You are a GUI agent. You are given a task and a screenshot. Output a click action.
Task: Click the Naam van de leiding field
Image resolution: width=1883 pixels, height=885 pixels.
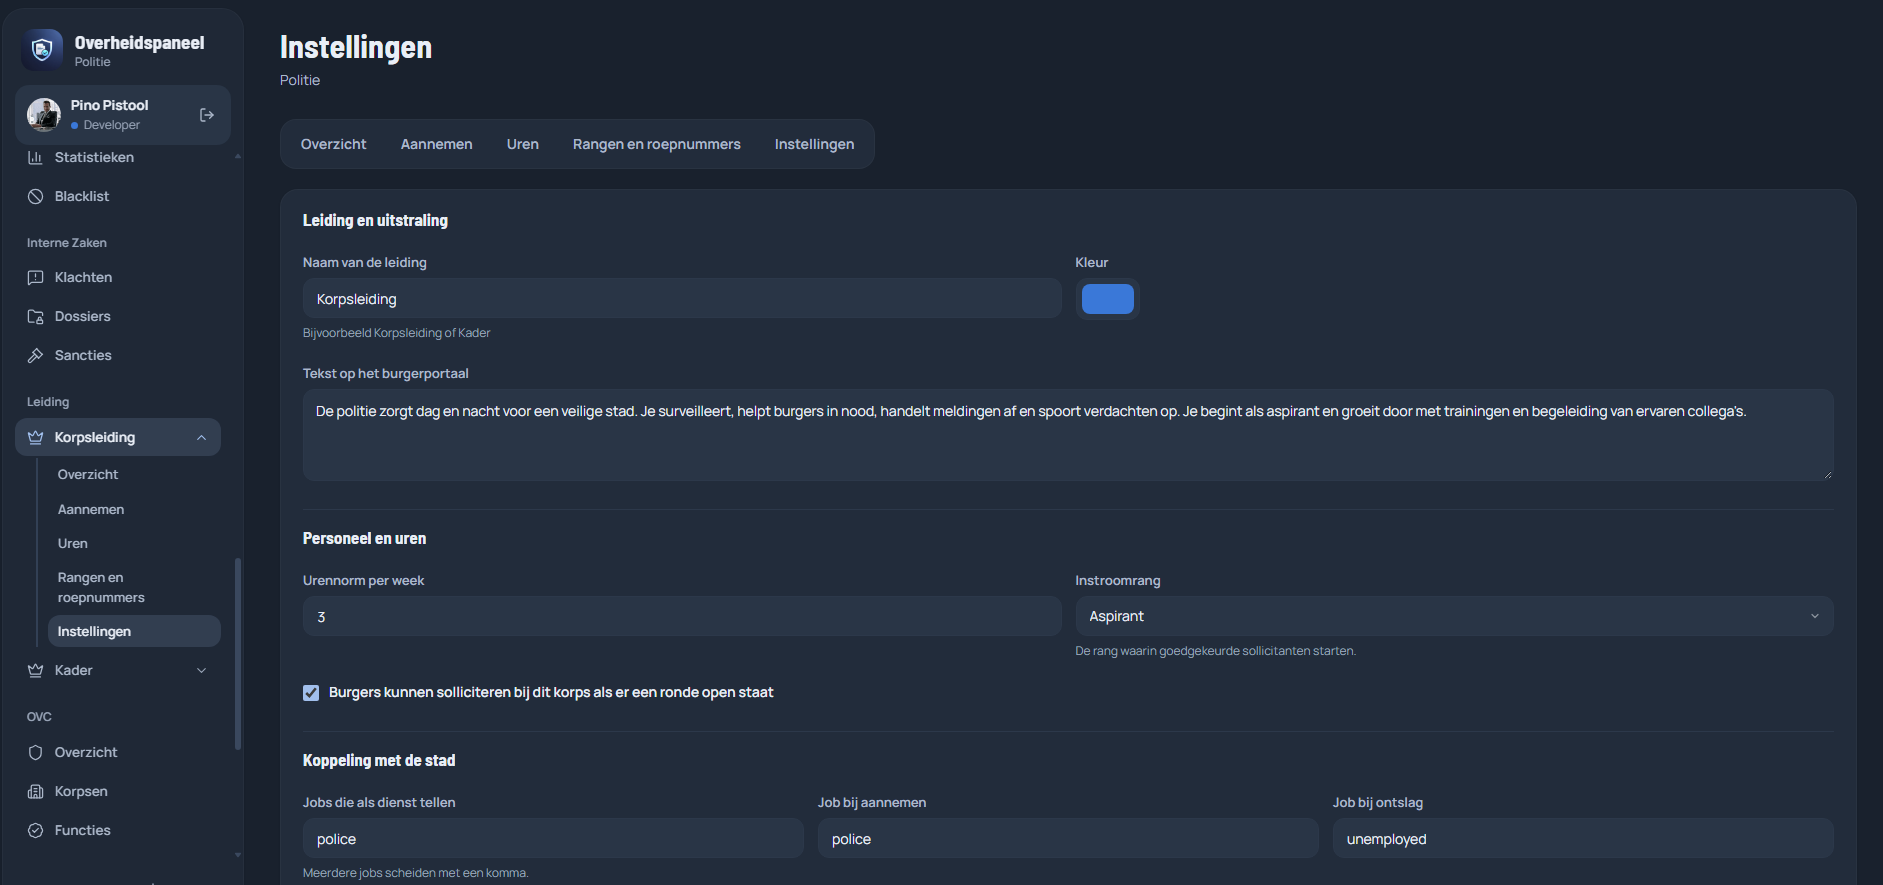tap(682, 298)
